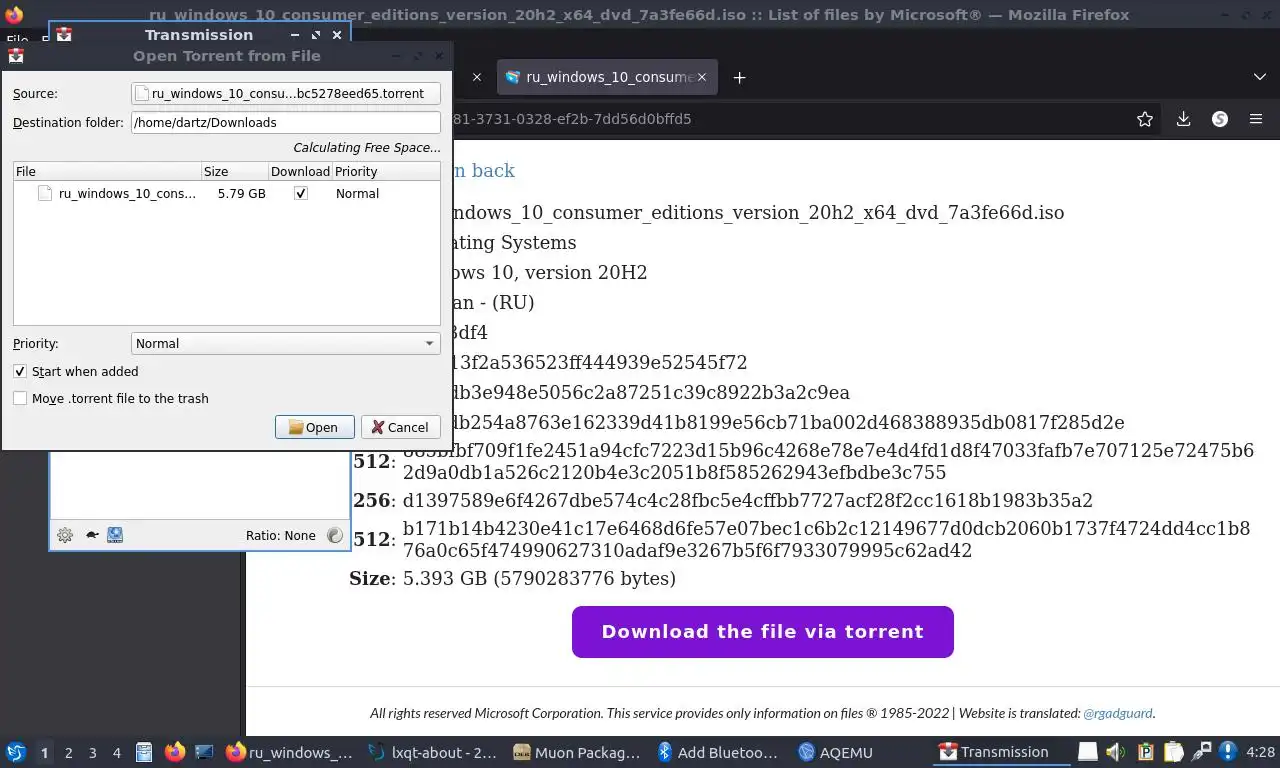This screenshot has width=1280, height=768.
Task: Sort file list by Size column header
Action: coord(235,171)
